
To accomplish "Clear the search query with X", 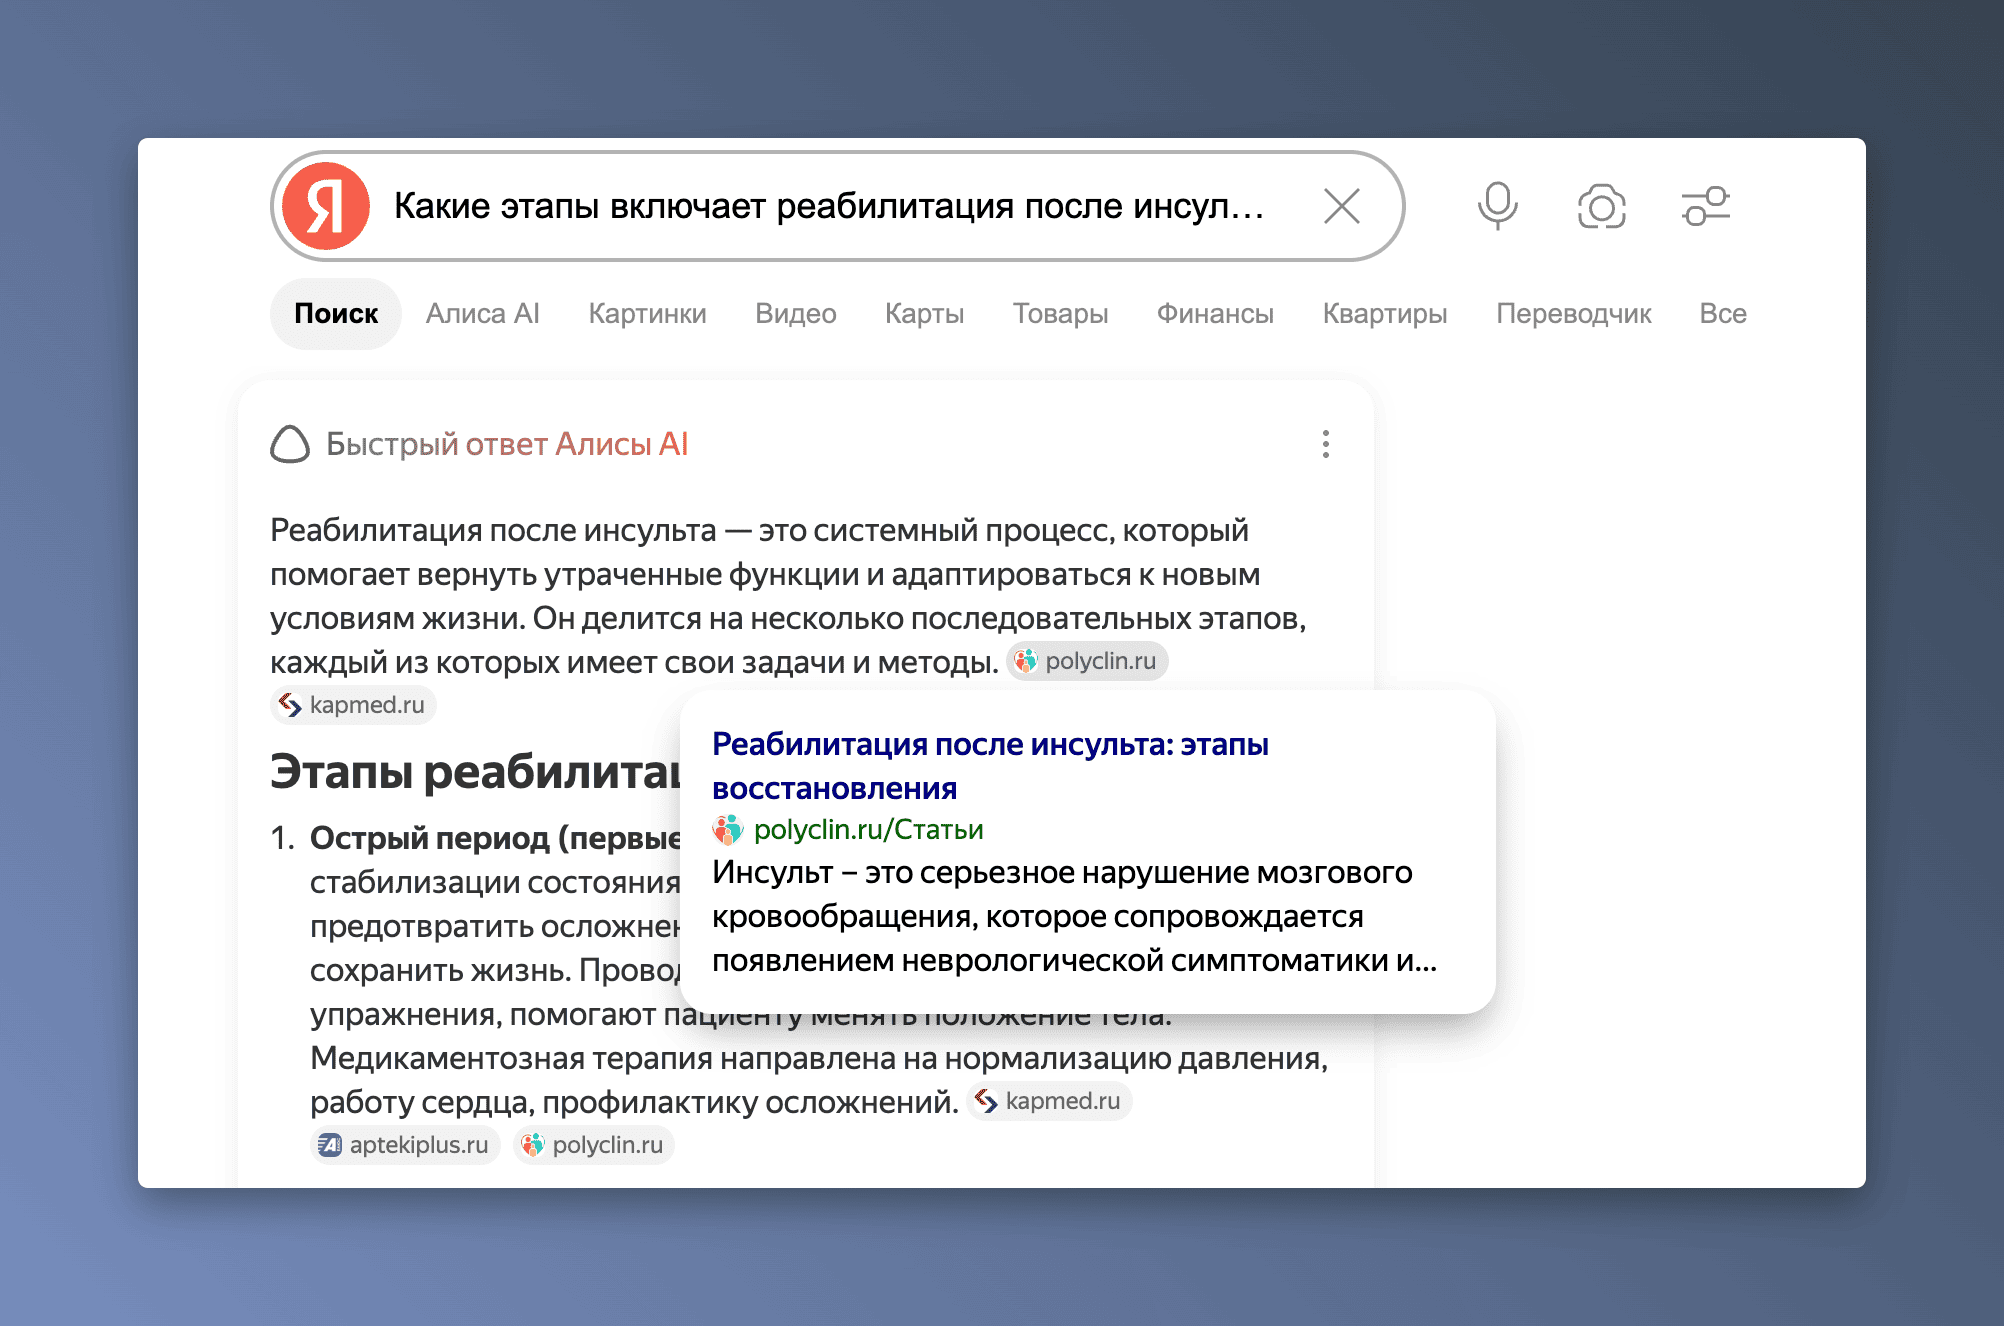I will [x=1341, y=206].
